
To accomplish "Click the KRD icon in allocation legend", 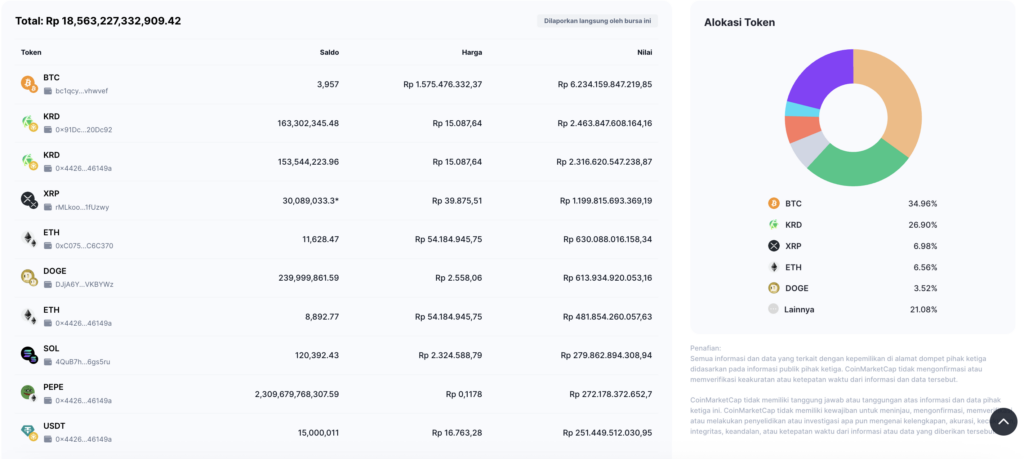I will [774, 225].
